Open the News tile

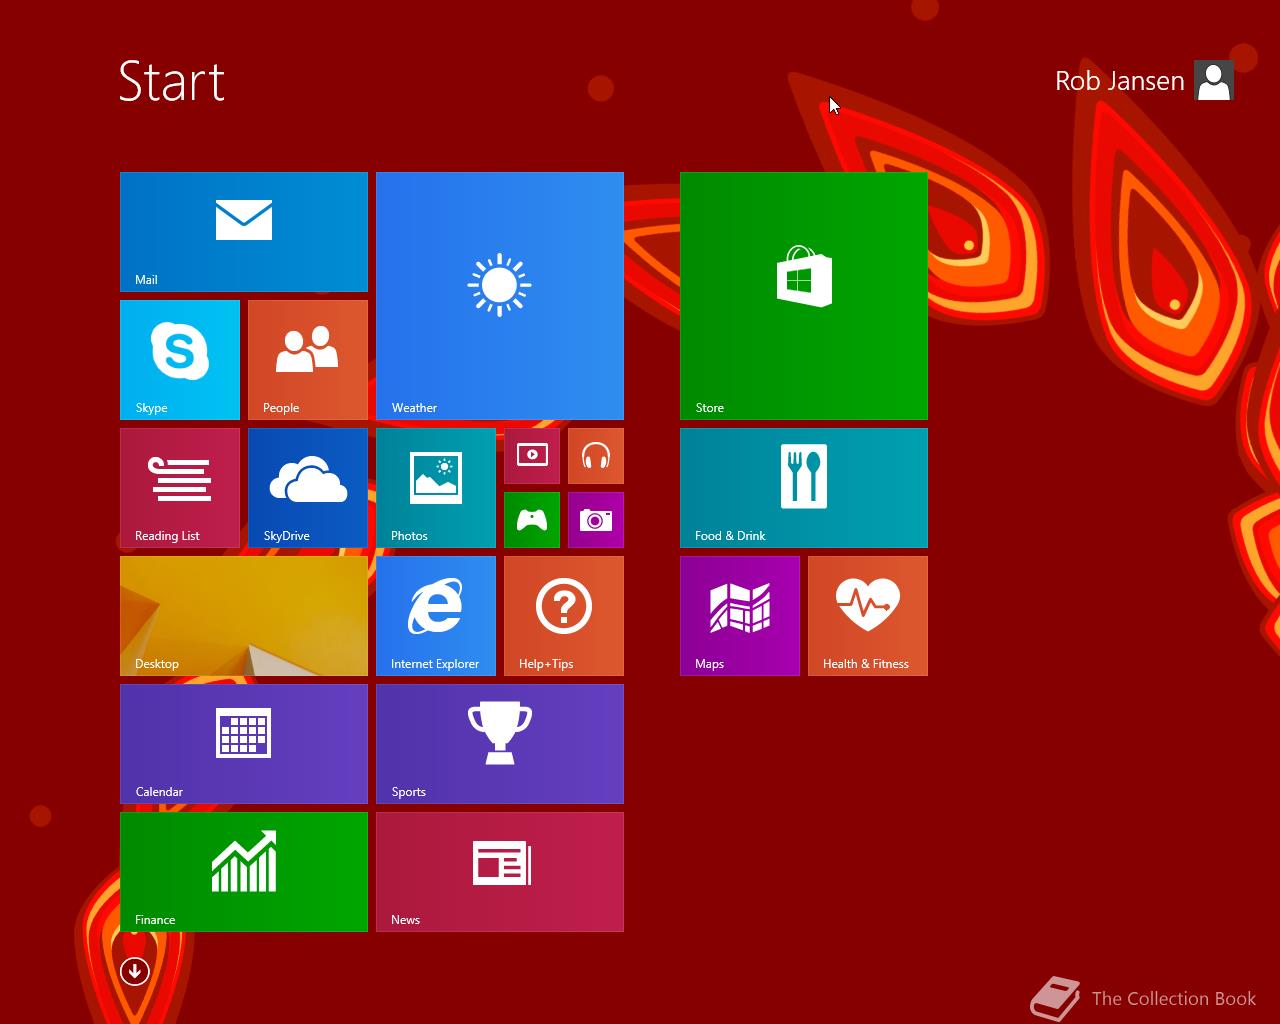[500, 872]
